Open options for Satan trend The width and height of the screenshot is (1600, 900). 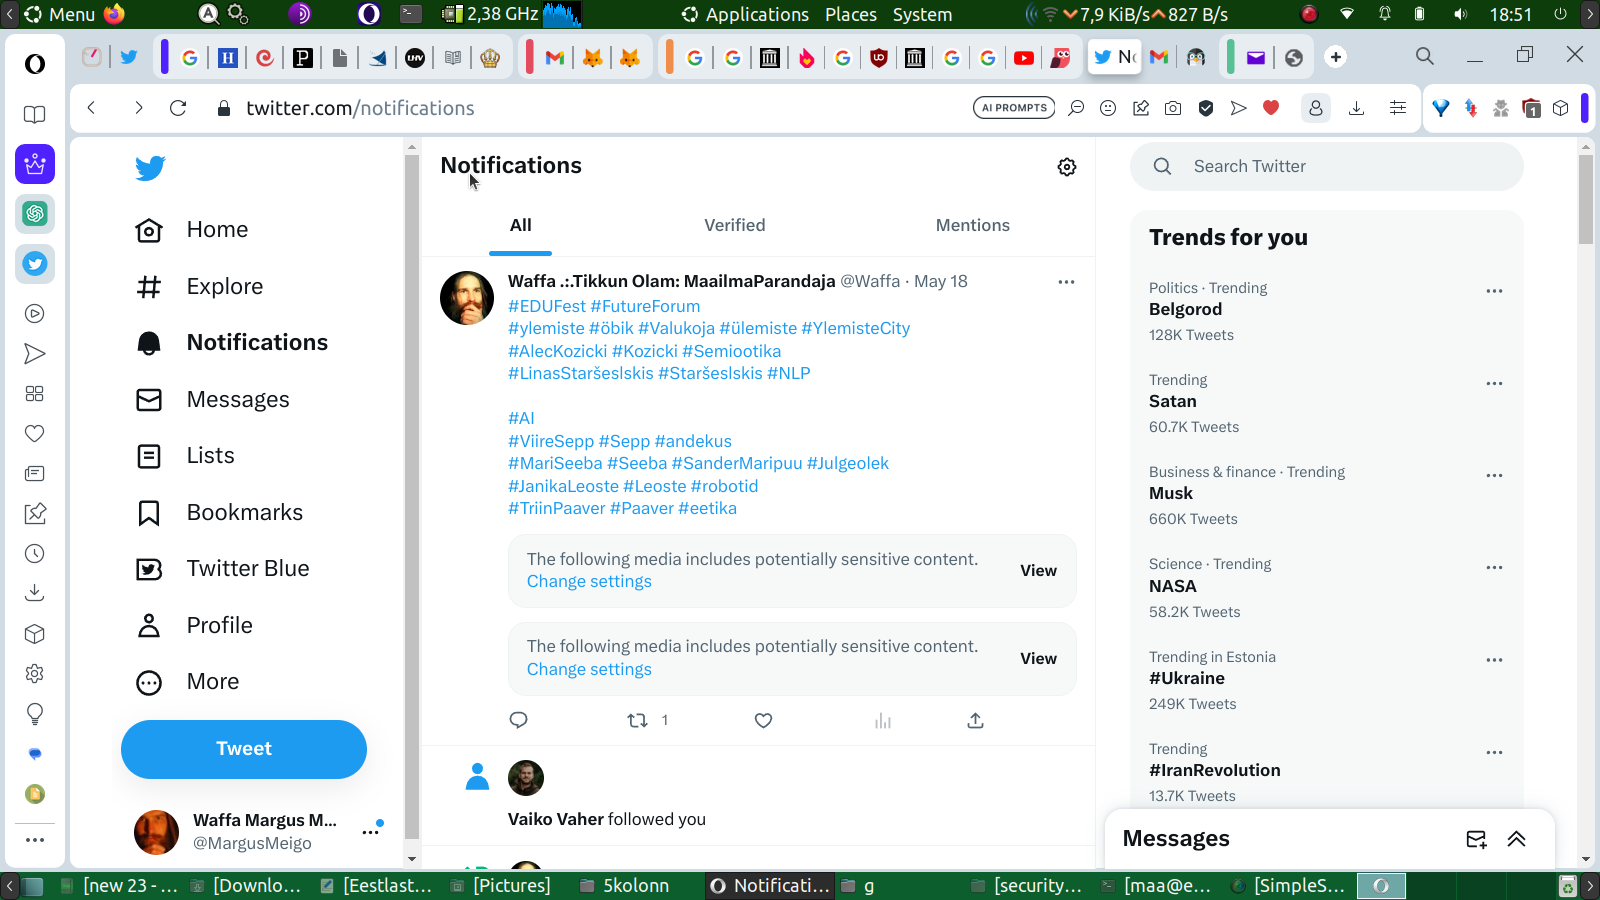1495,383
